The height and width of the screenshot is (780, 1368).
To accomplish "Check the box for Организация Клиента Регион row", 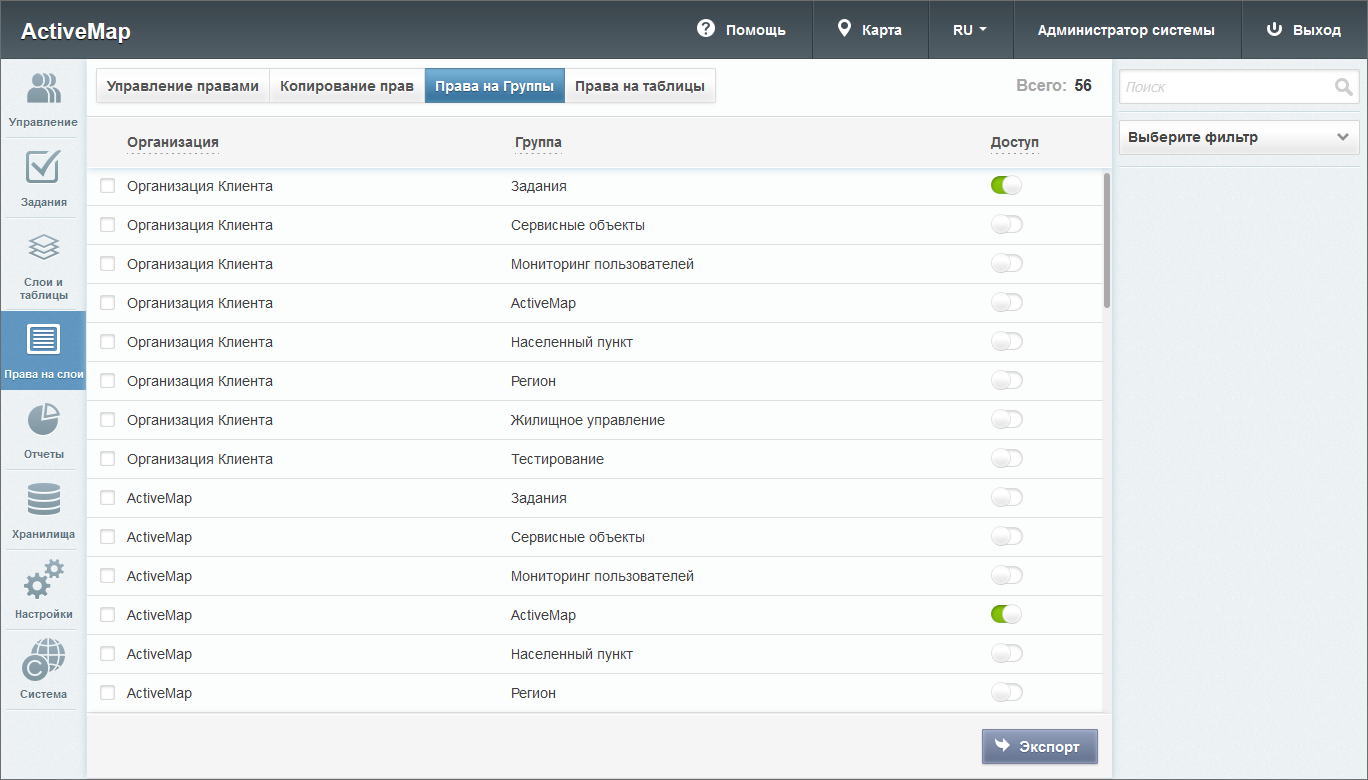I will click(108, 381).
